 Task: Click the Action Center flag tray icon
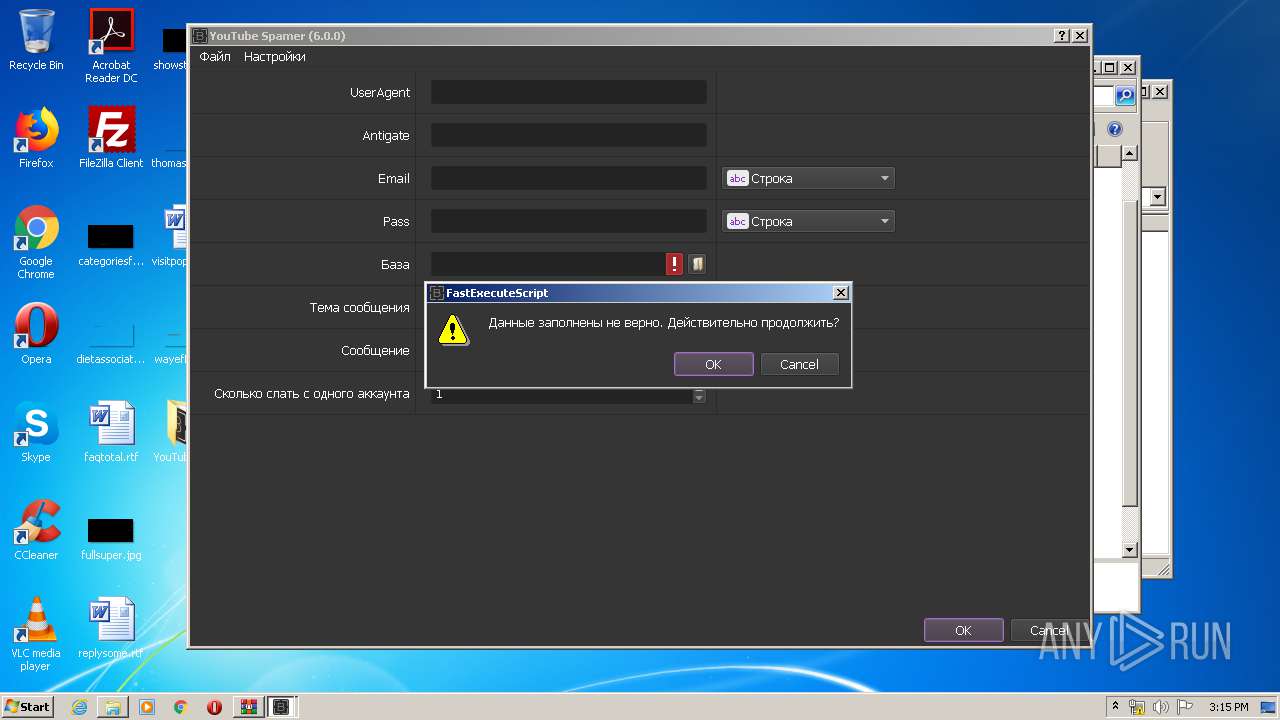(x=1185, y=707)
